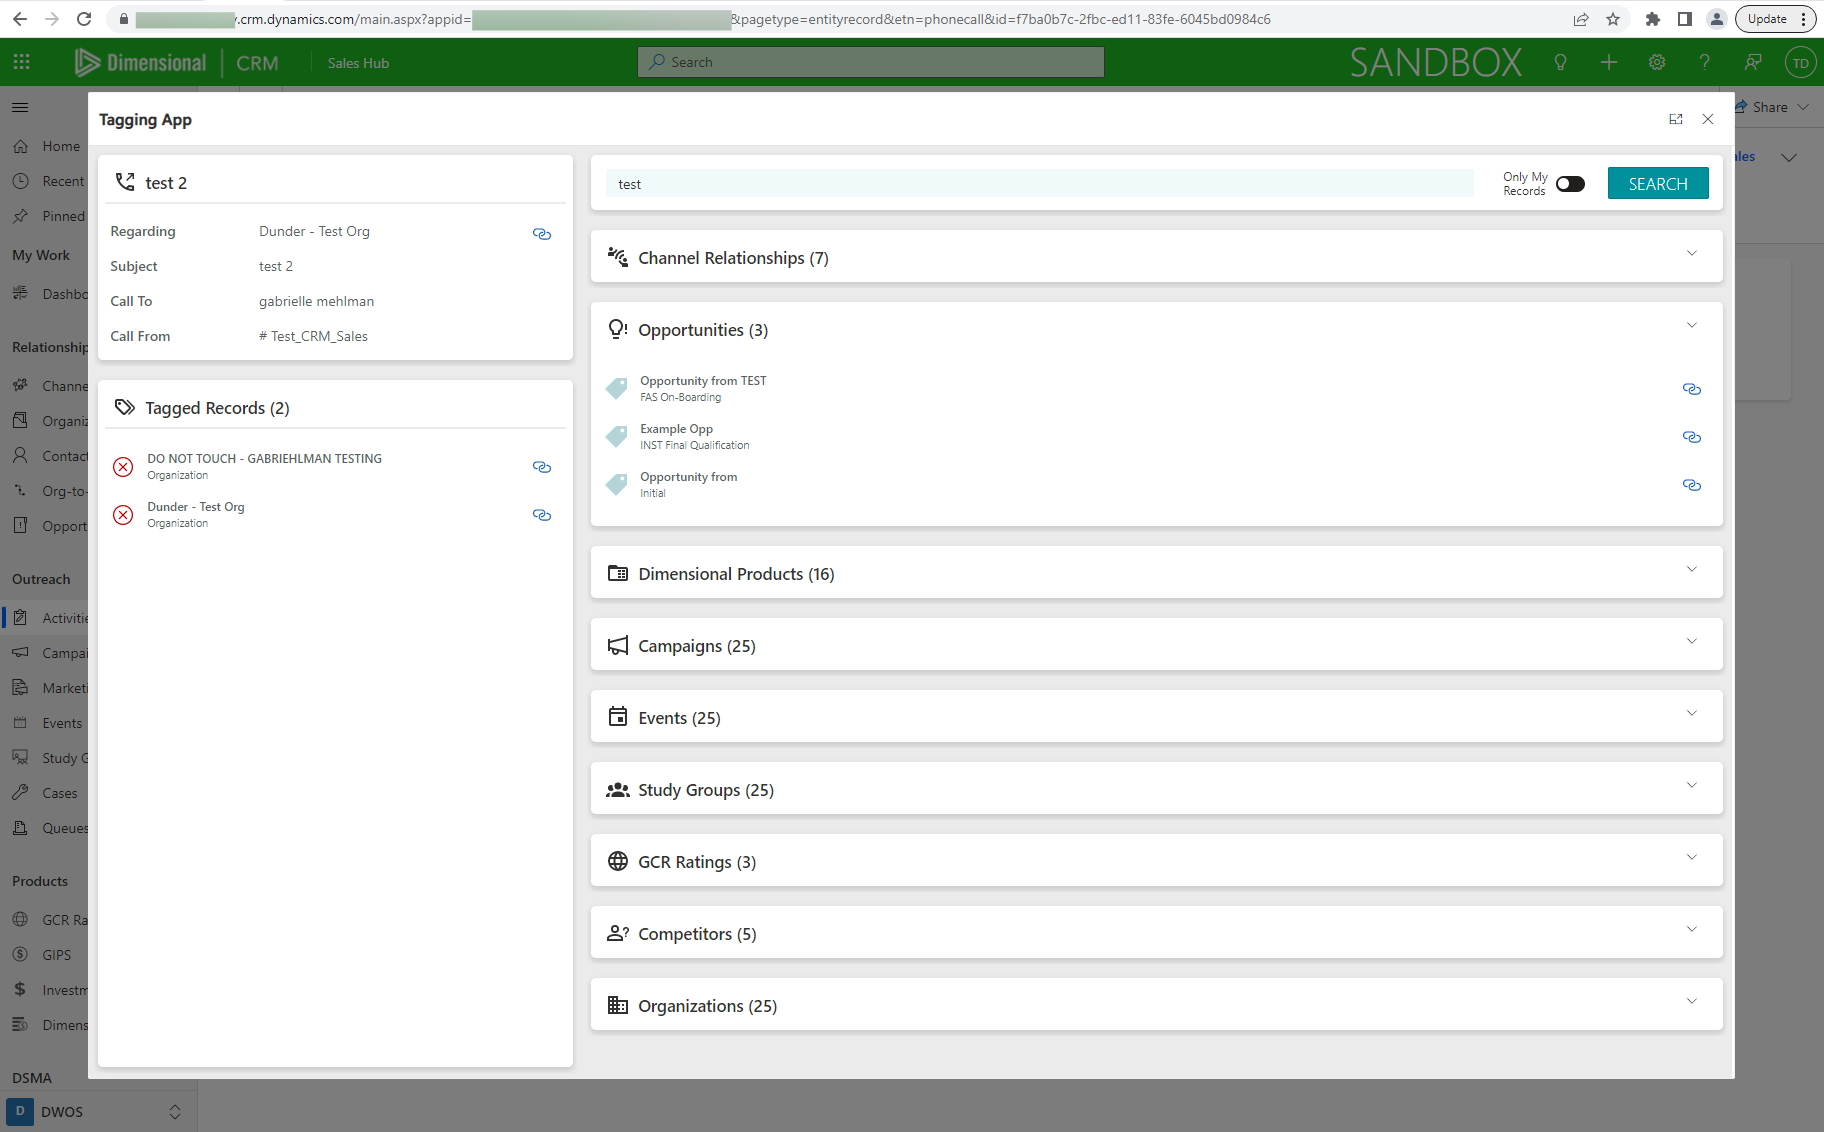1824x1132 pixels.
Task: Click link icon beside Regarding field
Action: [542, 234]
